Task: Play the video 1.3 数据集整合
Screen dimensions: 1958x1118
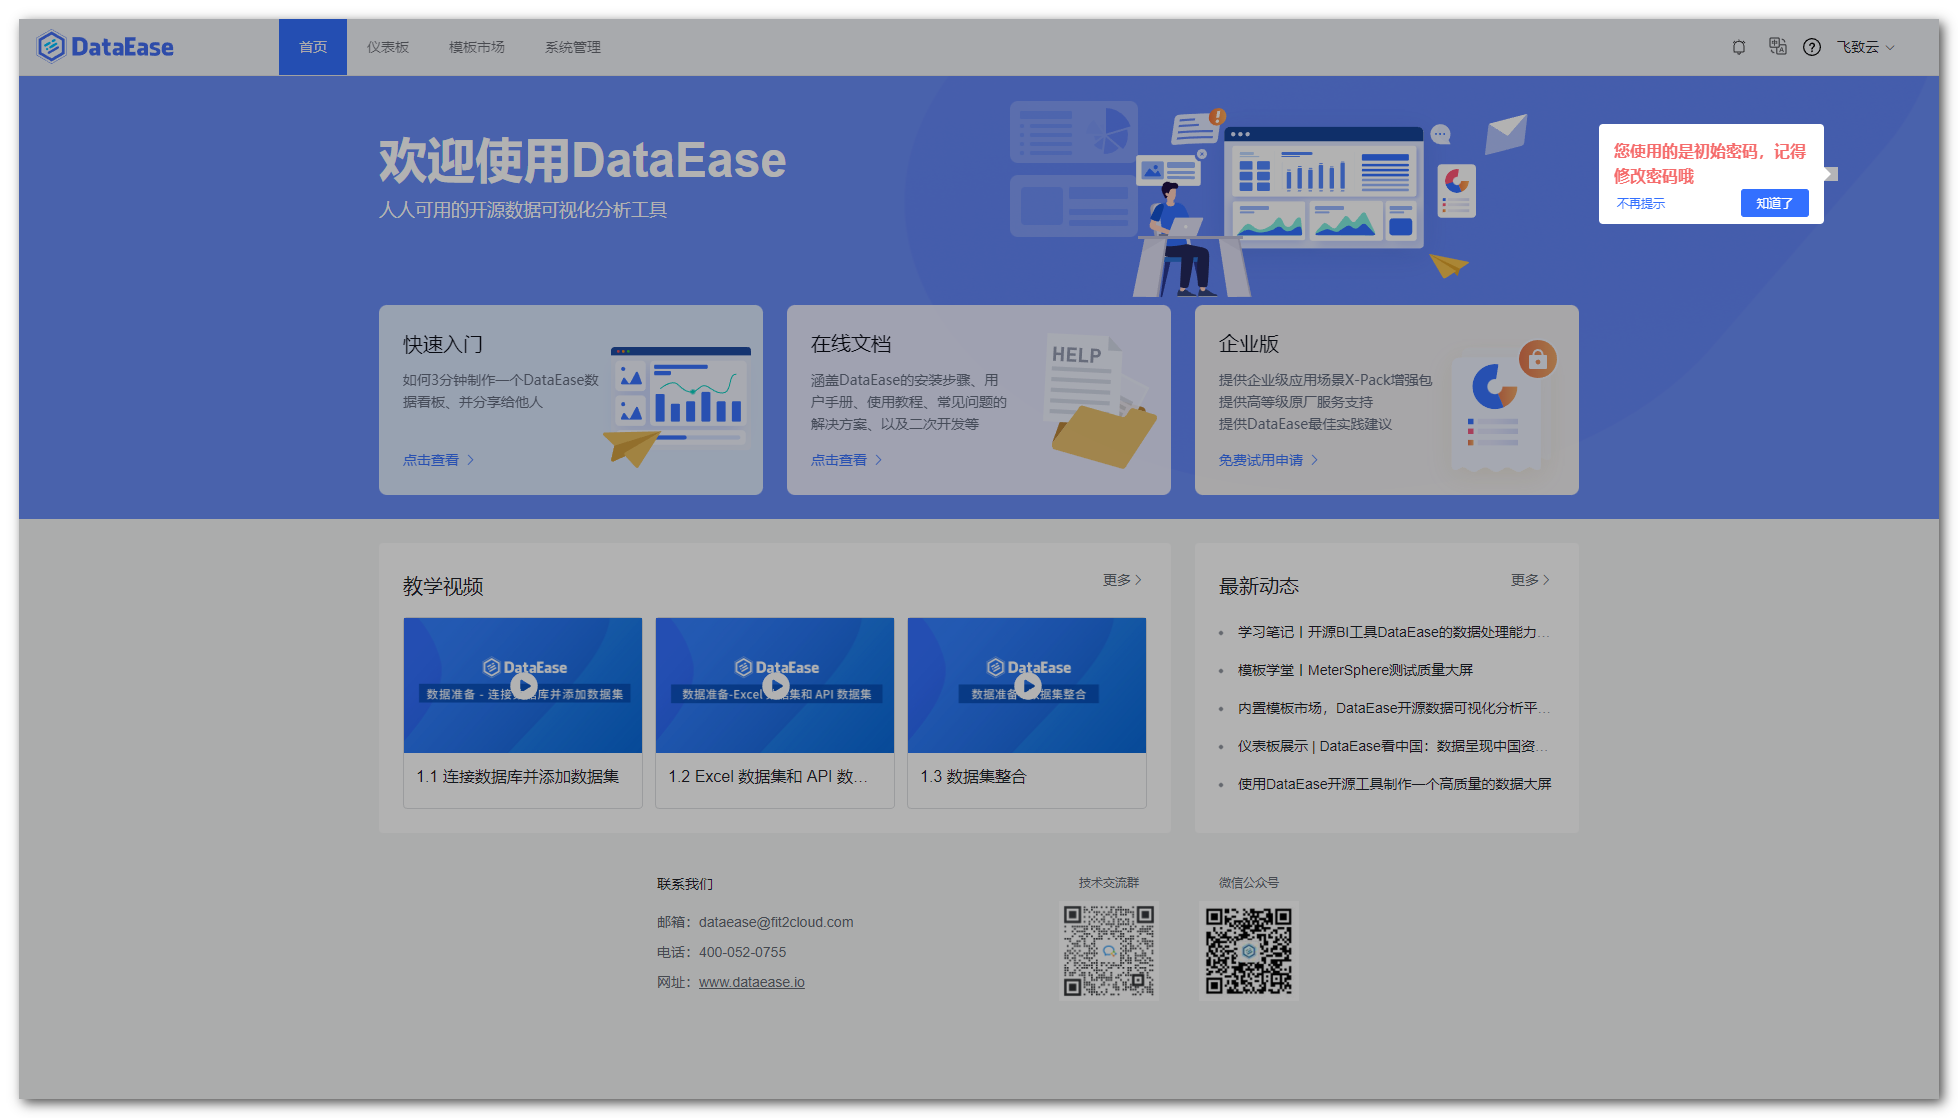Action: click(x=1026, y=685)
